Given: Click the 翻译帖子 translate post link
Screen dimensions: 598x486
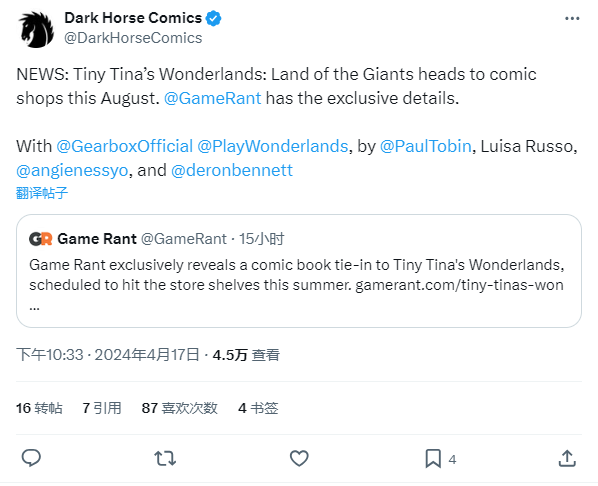Looking at the screenshot, I should (42, 193).
